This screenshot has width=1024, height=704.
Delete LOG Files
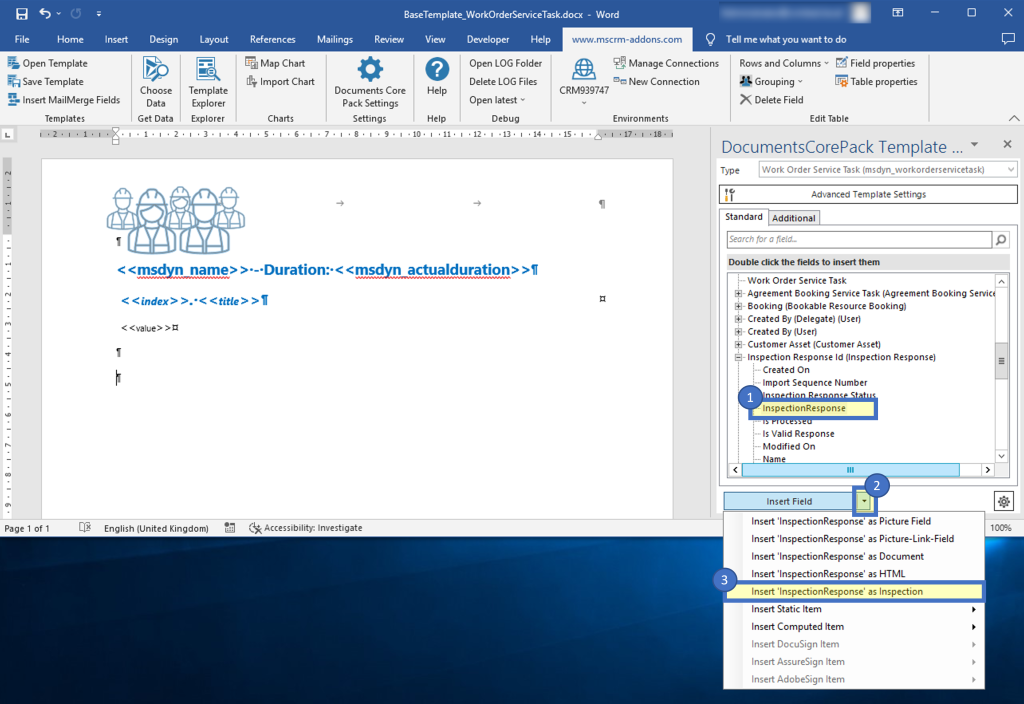click(x=503, y=82)
